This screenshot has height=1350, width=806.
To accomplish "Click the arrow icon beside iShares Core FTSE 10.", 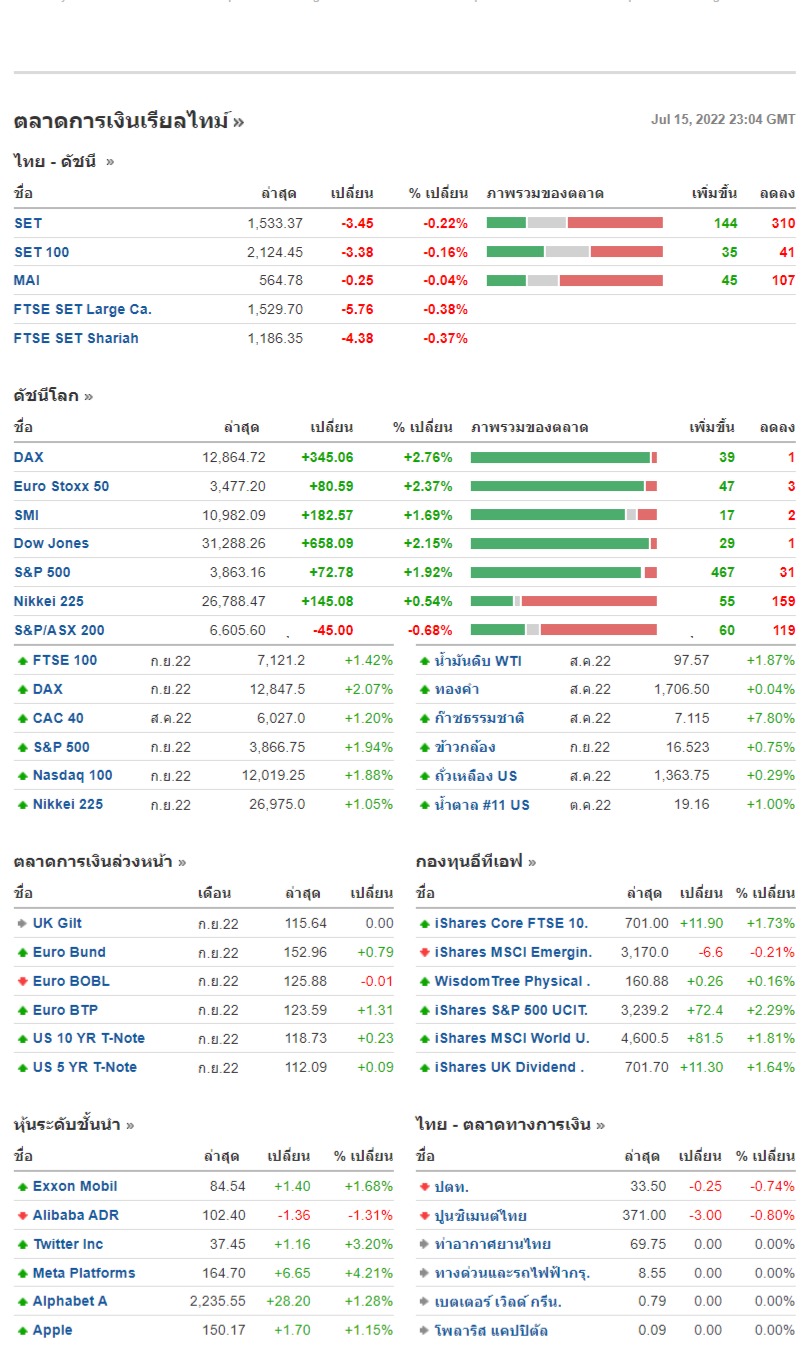I will [x=425, y=924].
